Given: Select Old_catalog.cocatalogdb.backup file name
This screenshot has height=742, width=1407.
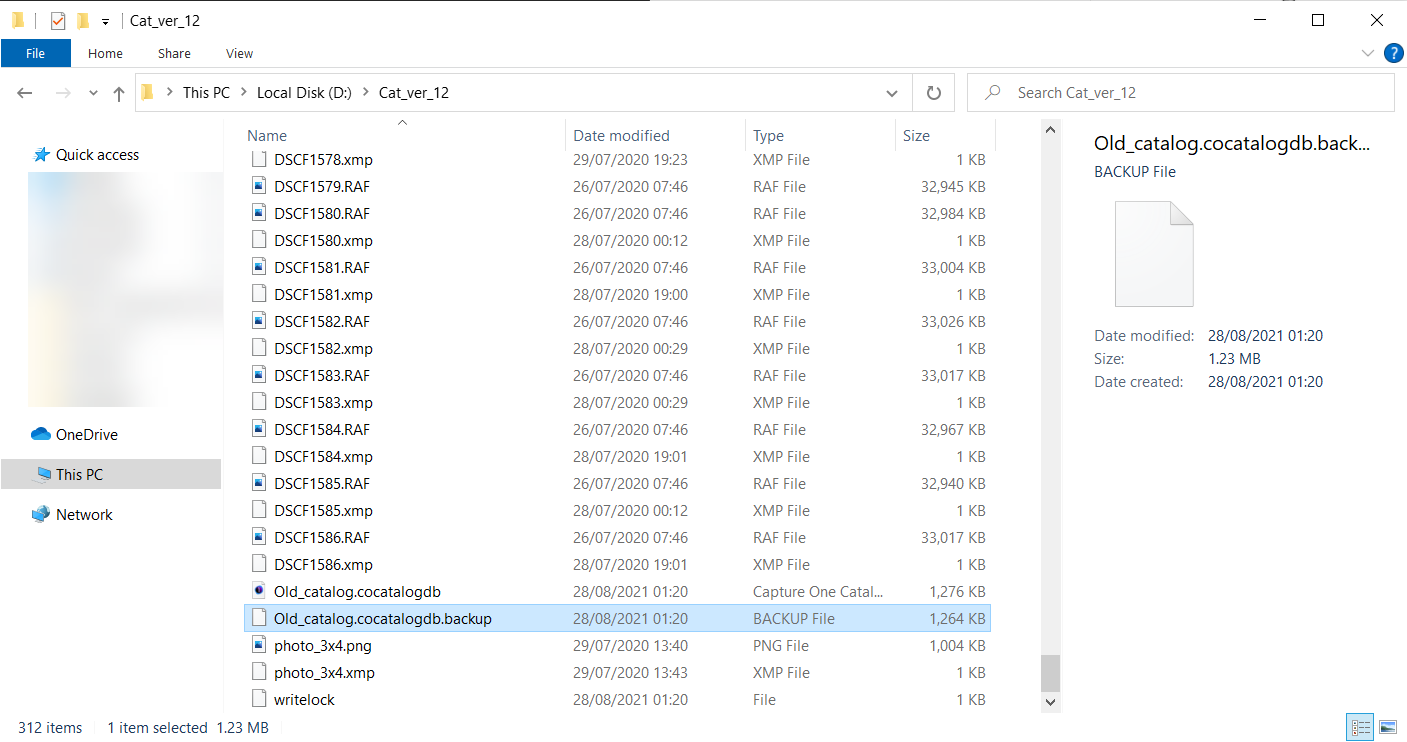Looking at the screenshot, I should click(383, 618).
